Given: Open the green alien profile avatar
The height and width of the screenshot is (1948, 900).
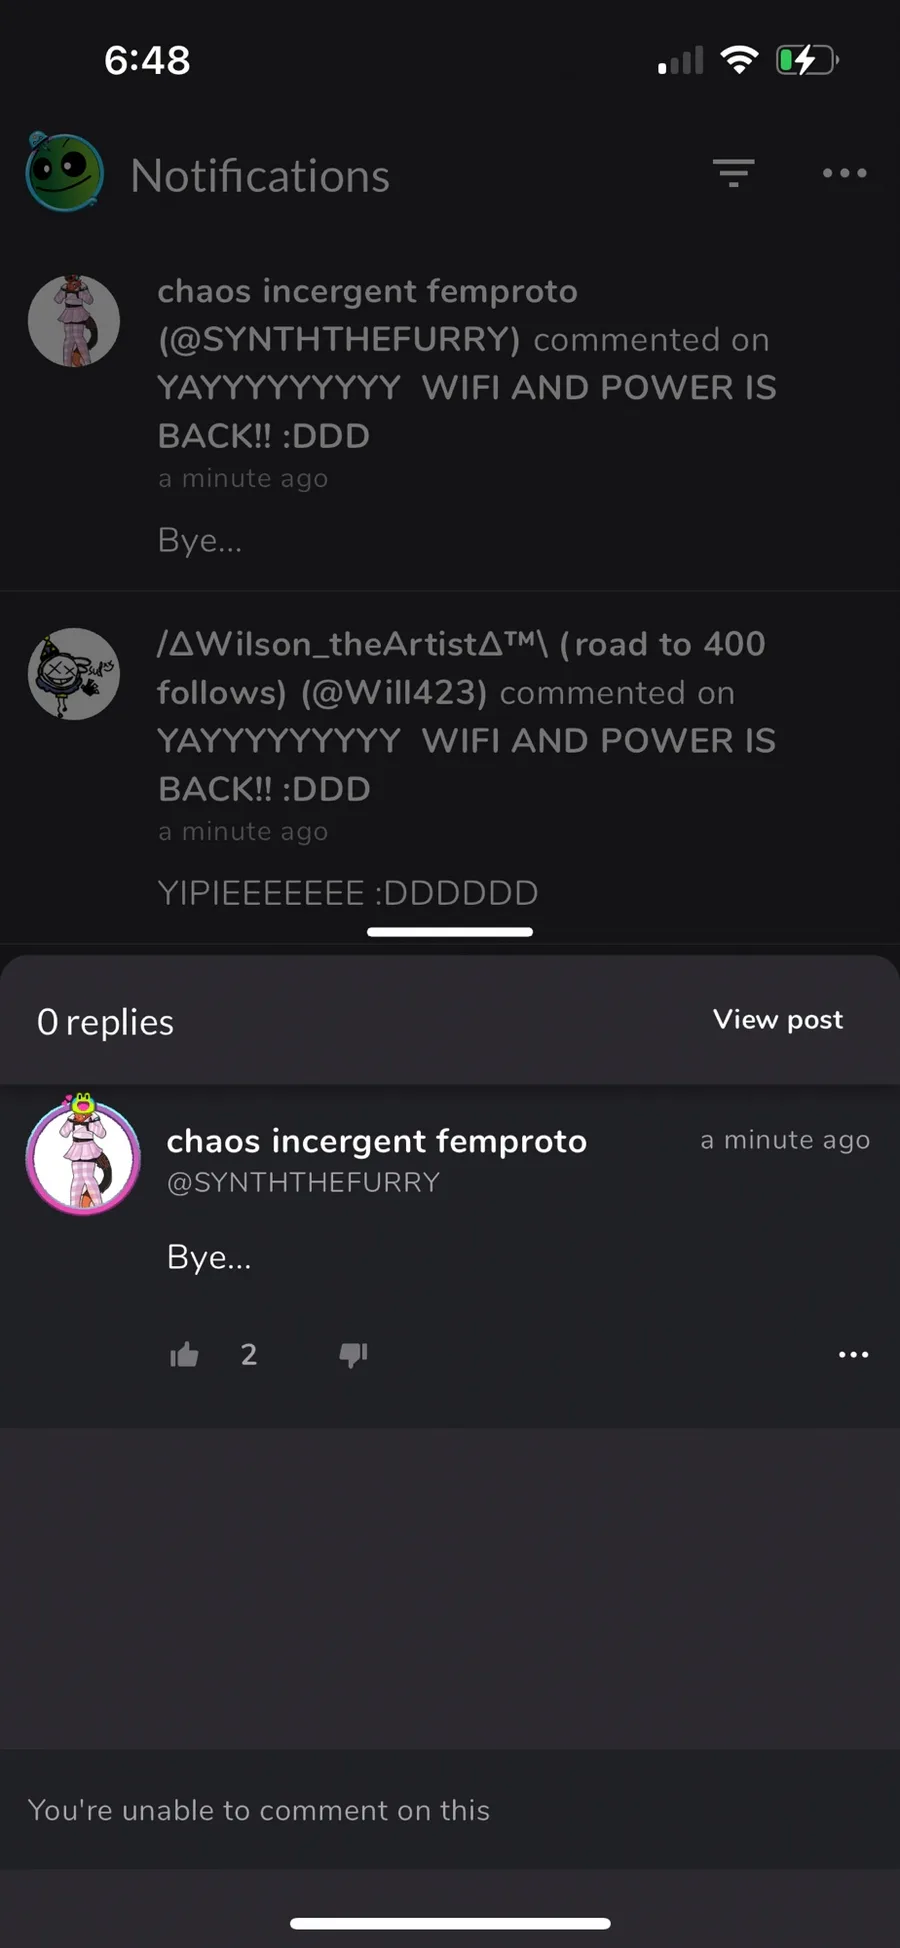Looking at the screenshot, I should click(65, 172).
